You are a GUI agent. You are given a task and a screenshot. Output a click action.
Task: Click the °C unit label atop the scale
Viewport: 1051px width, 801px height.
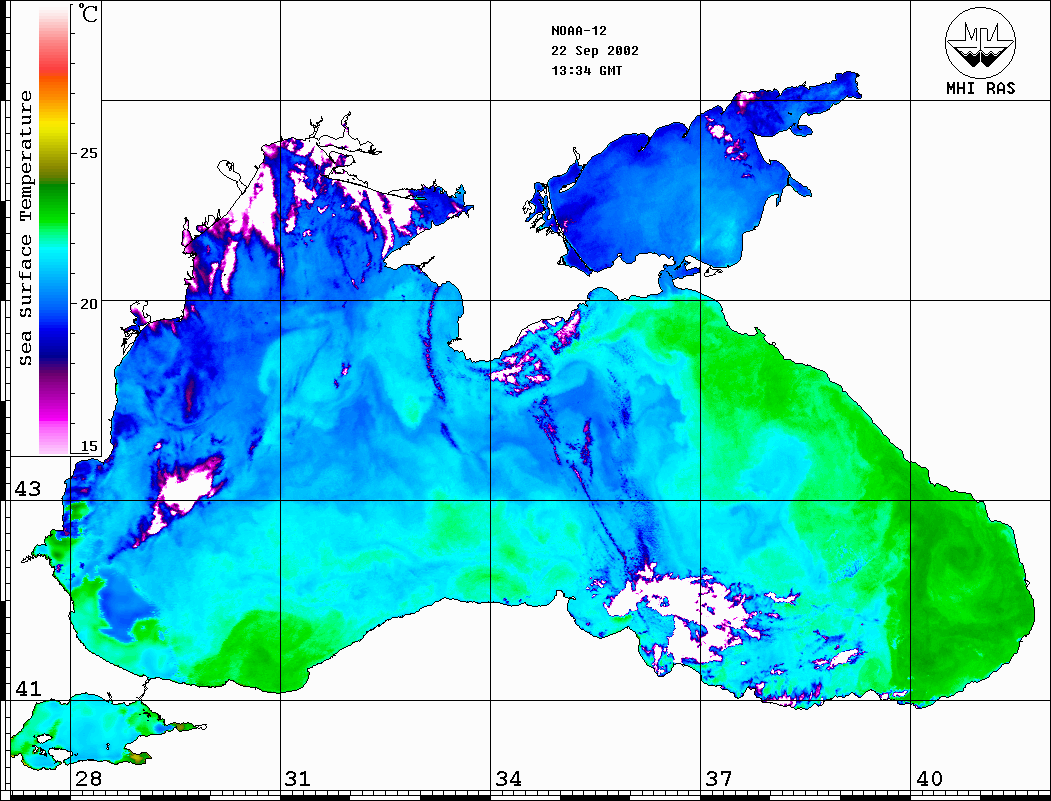tap(90, 16)
